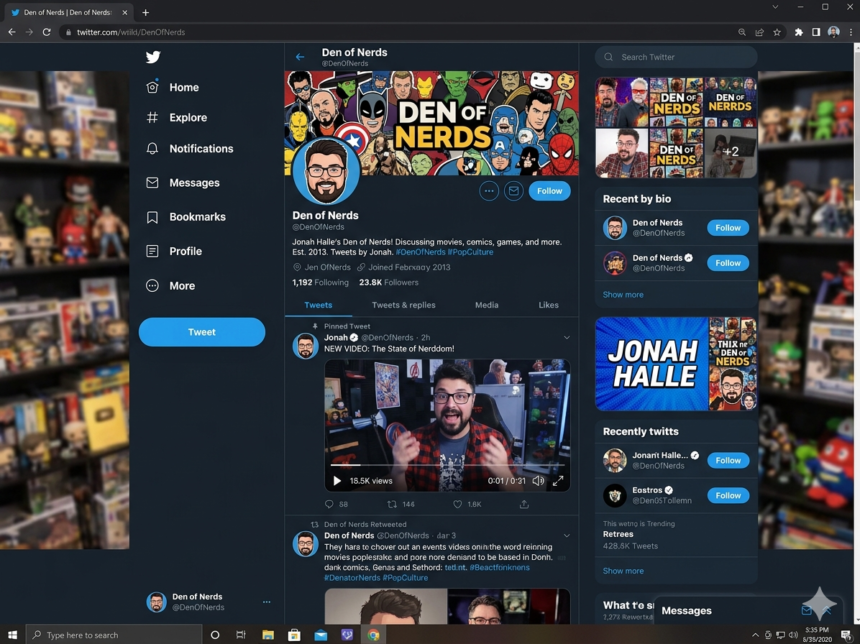Share the pinned tweet

click(x=524, y=504)
